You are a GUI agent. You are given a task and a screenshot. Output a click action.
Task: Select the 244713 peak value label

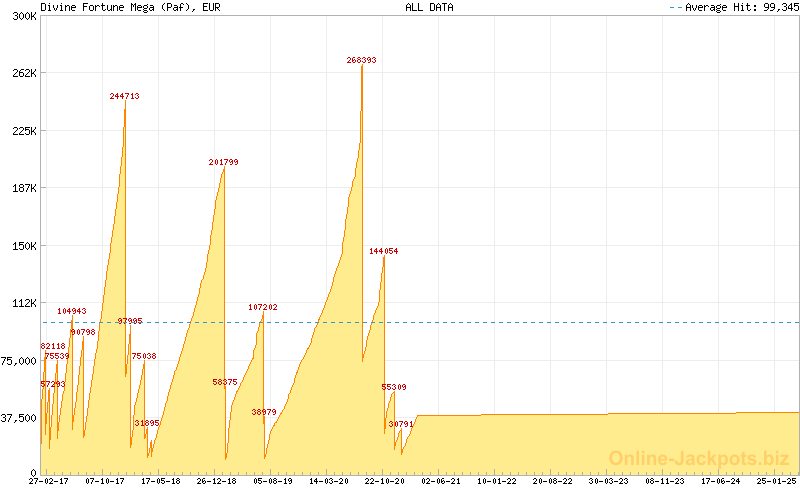click(x=124, y=96)
